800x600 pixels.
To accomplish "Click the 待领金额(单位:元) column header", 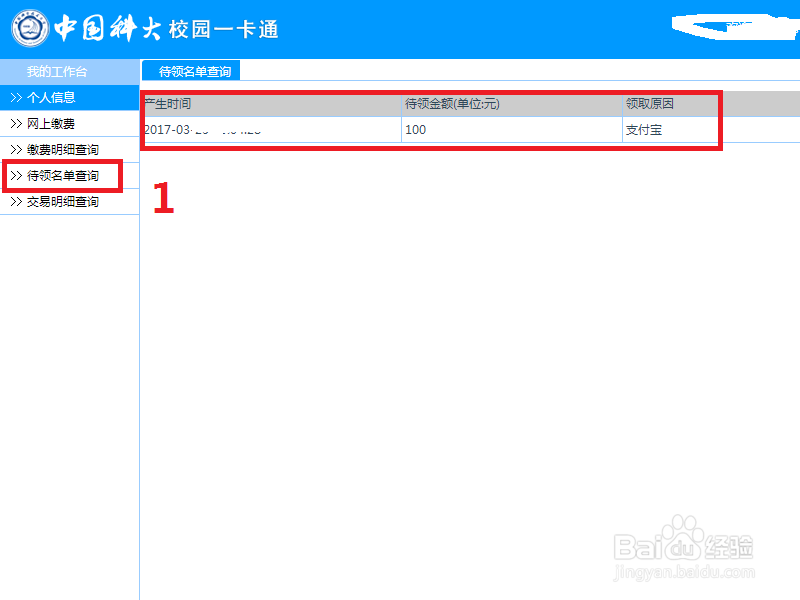I will (x=512, y=104).
